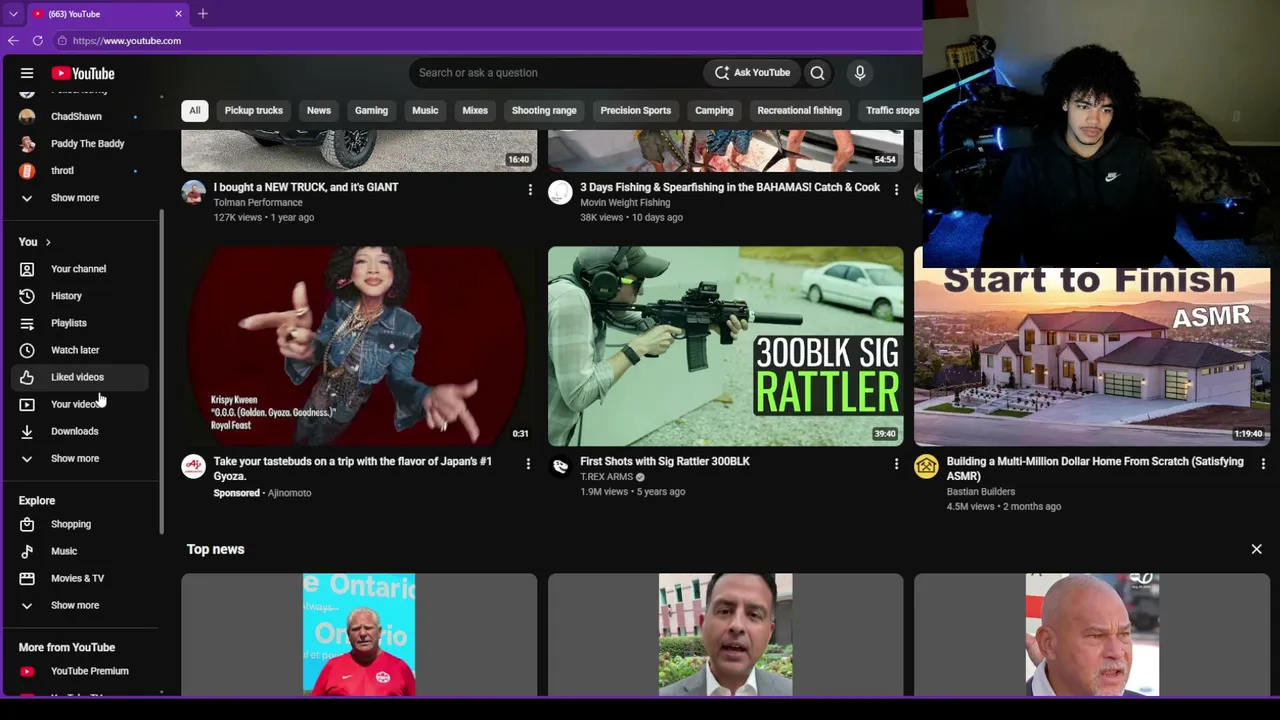
Task: Open 'I bought a NEW TRUCK' video title
Action: coord(306,187)
